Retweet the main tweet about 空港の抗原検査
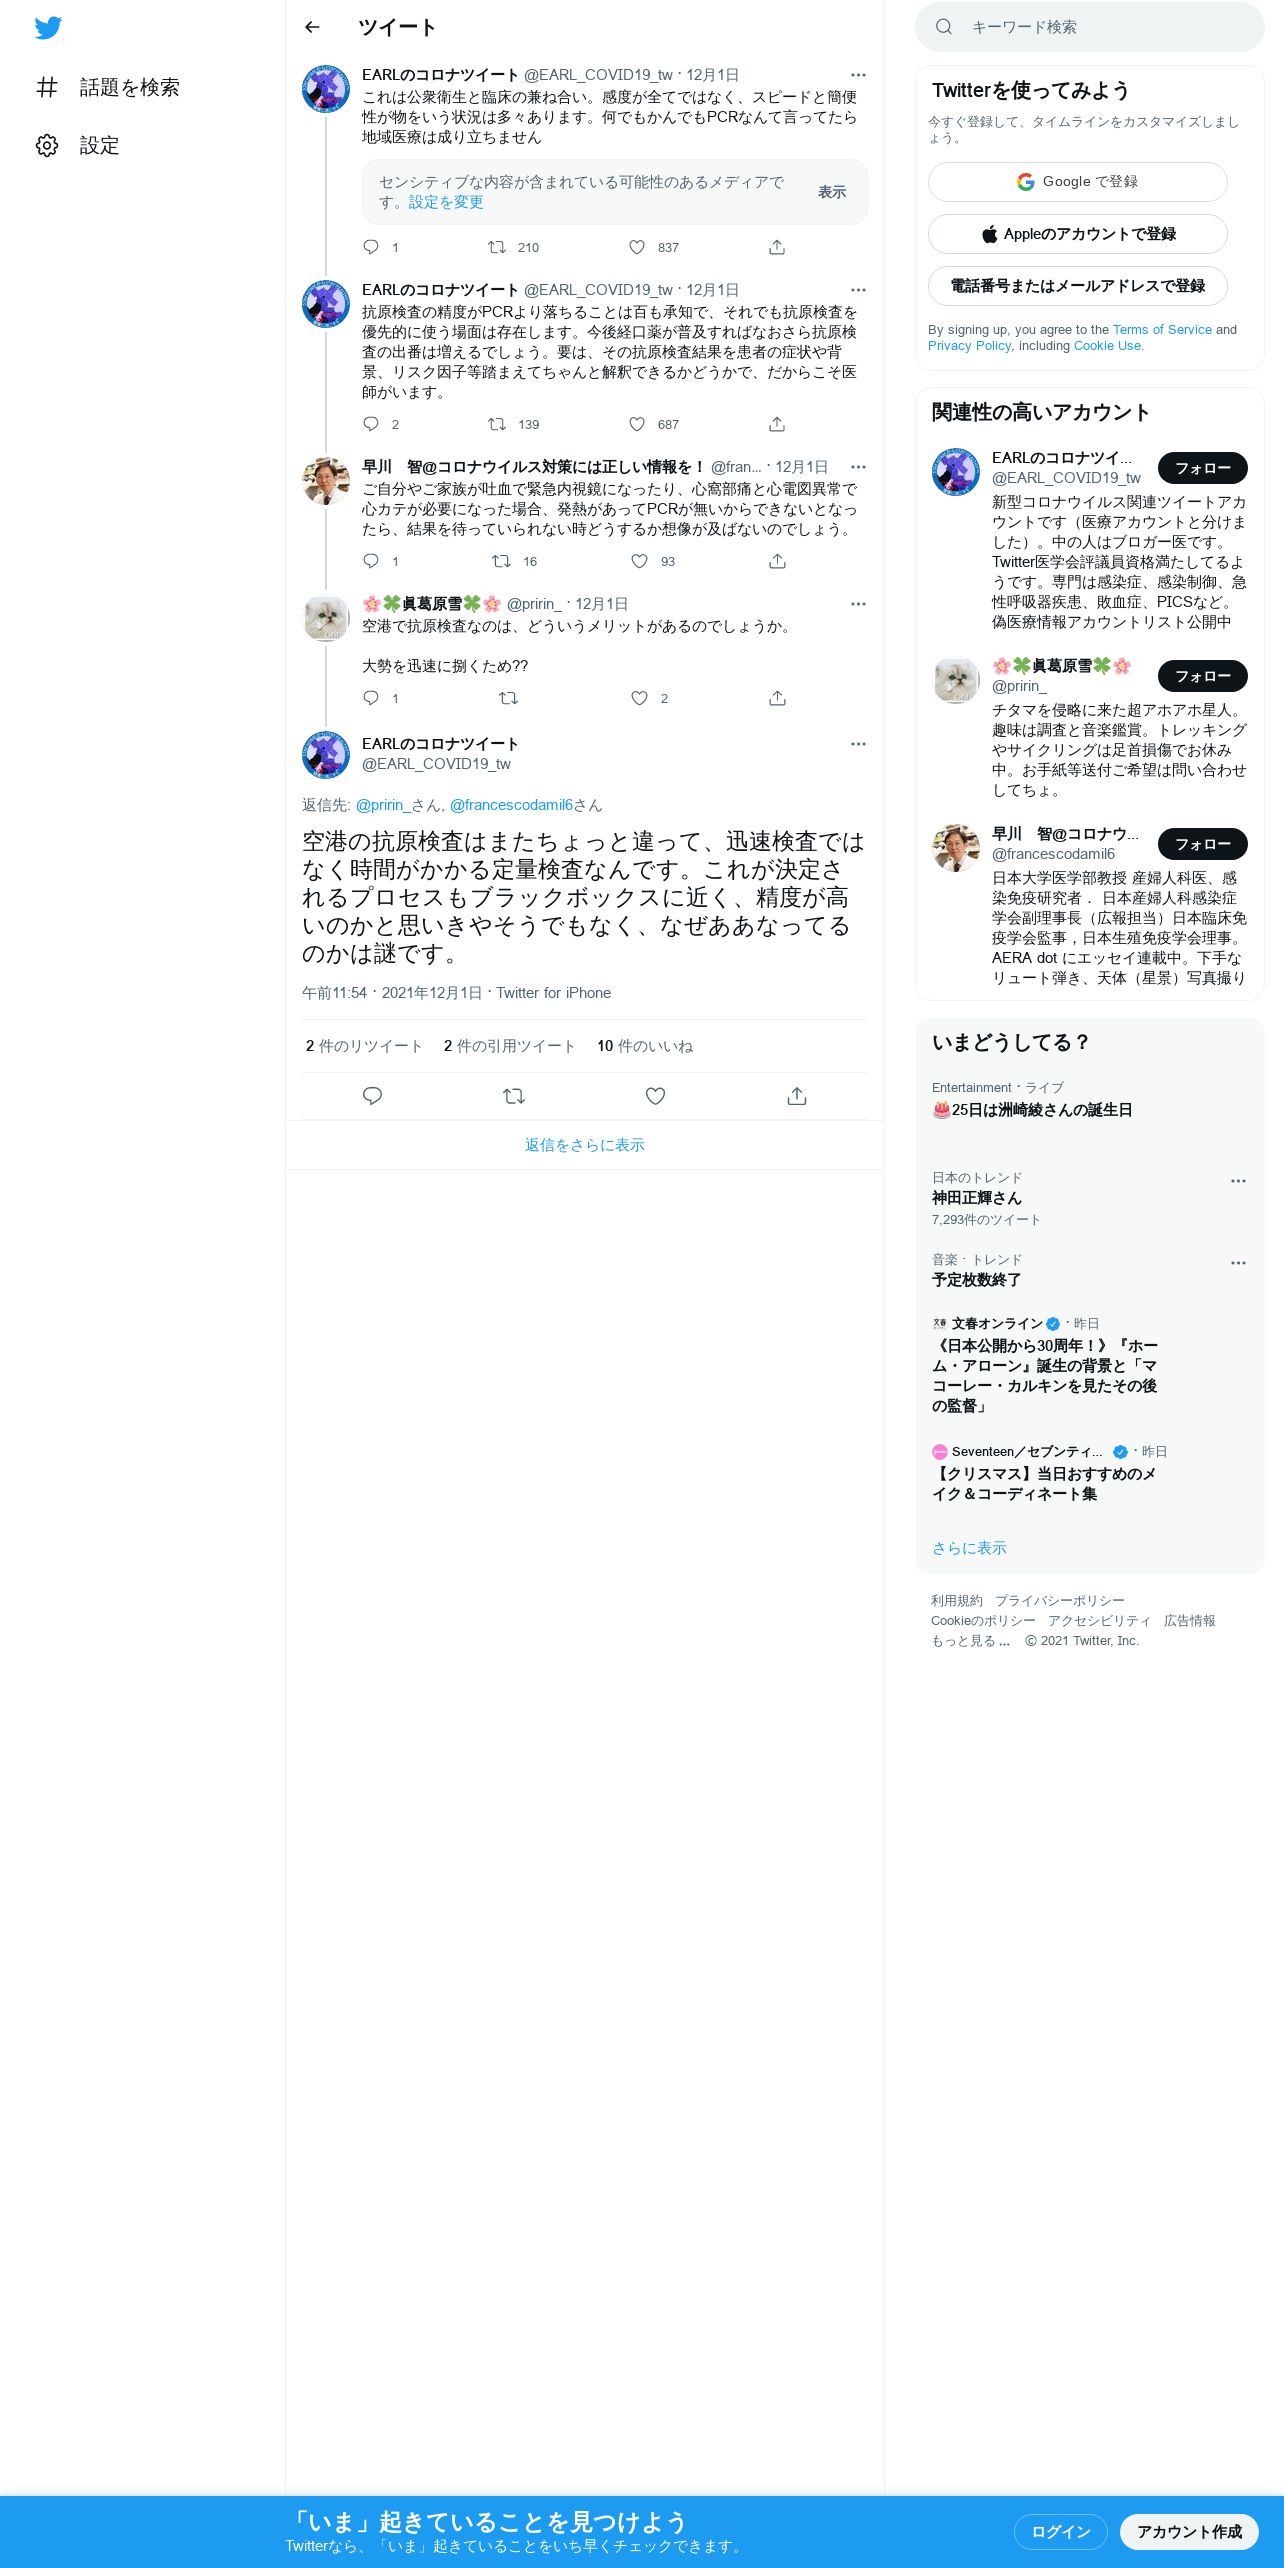This screenshot has height=2568, width=1284. pos(514,1096)
